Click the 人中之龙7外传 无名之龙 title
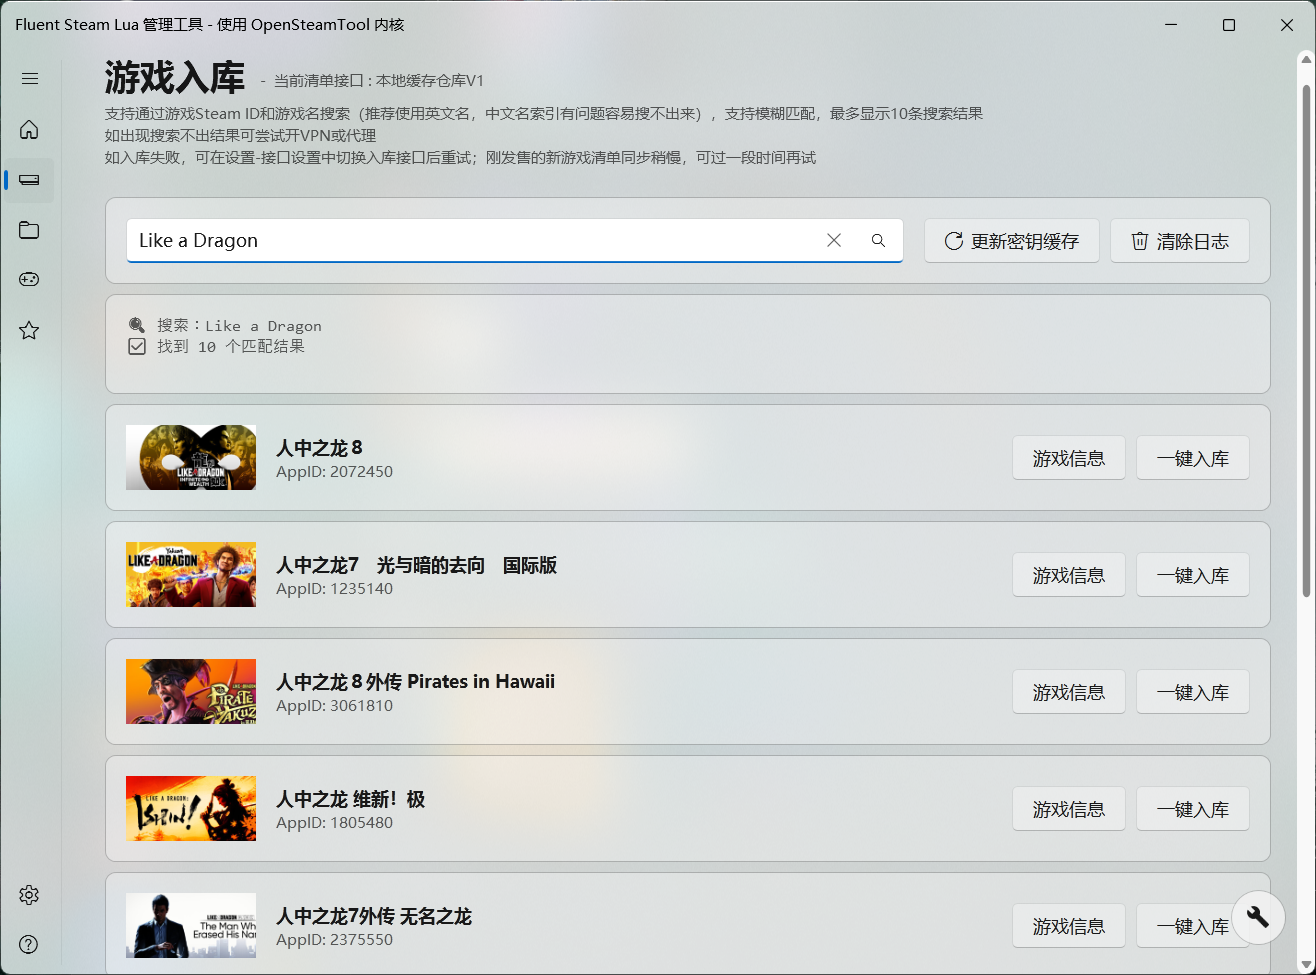 (x=374, y=916)
